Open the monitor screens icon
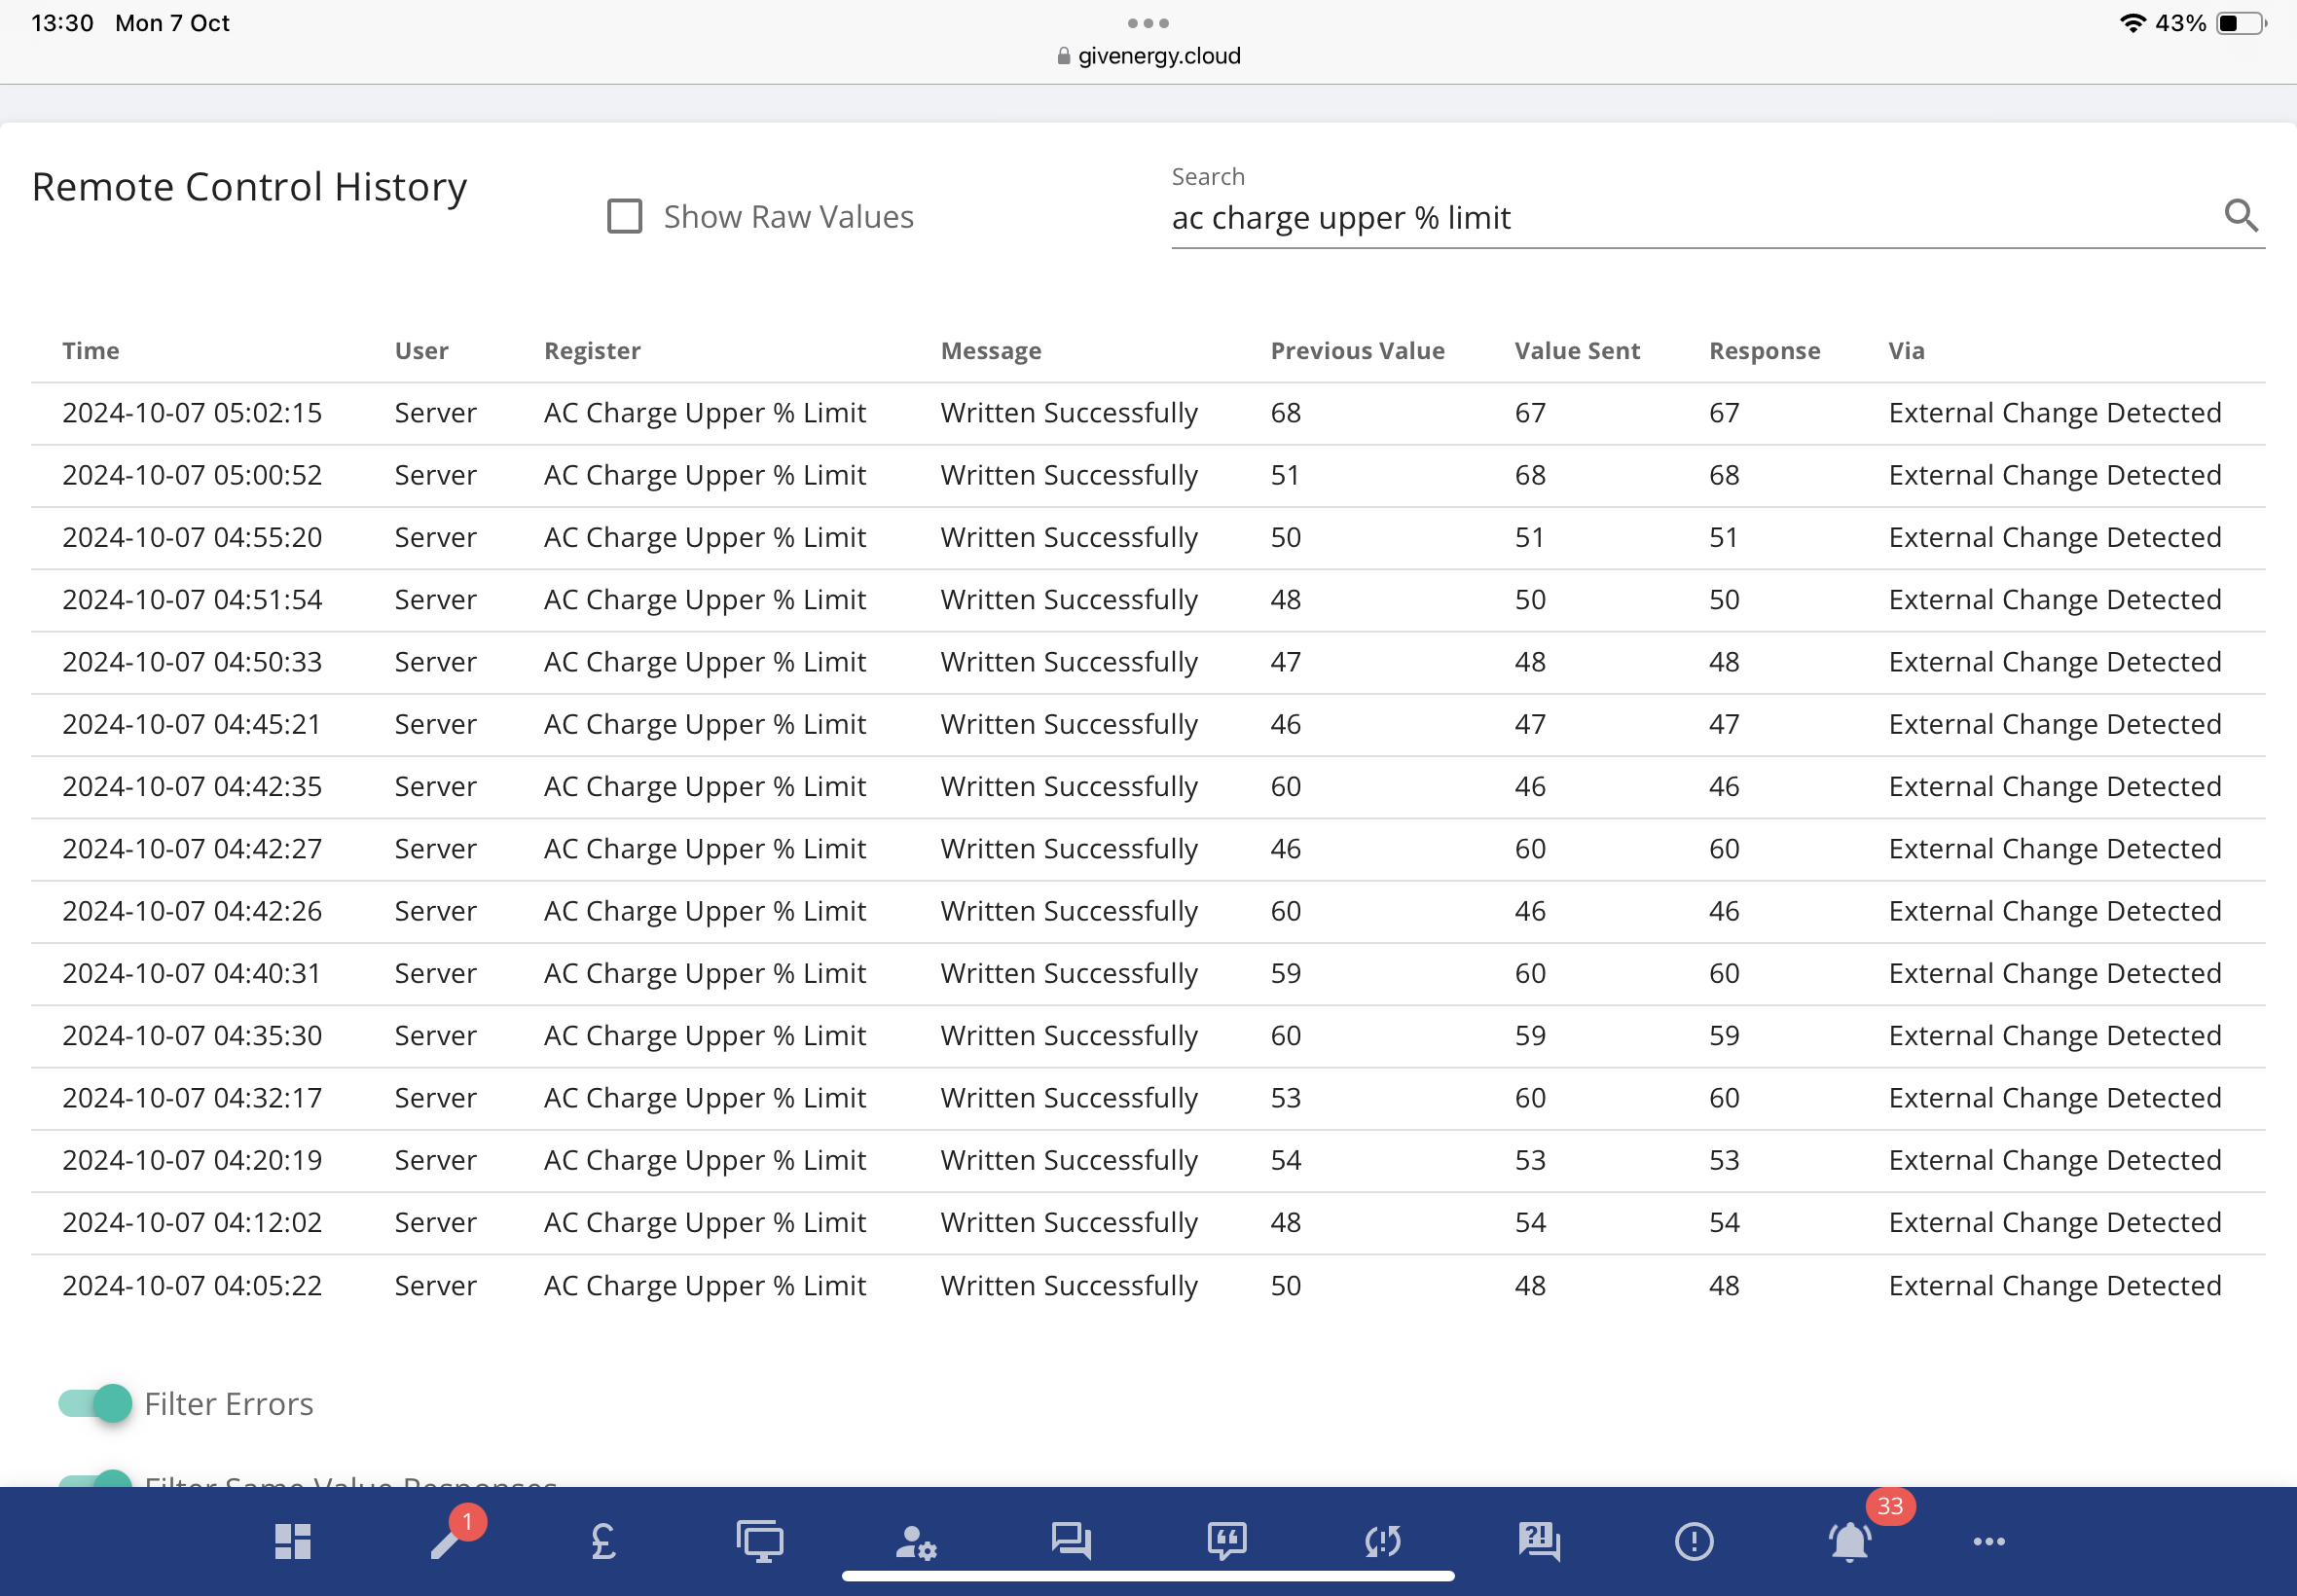The height and width of the screenshot is (1596, 2297). point(759,1541)
